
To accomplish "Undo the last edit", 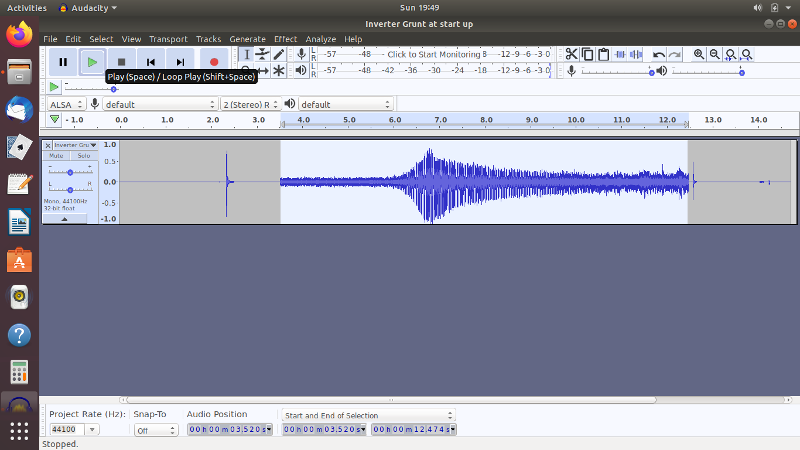I will point(659,54).
